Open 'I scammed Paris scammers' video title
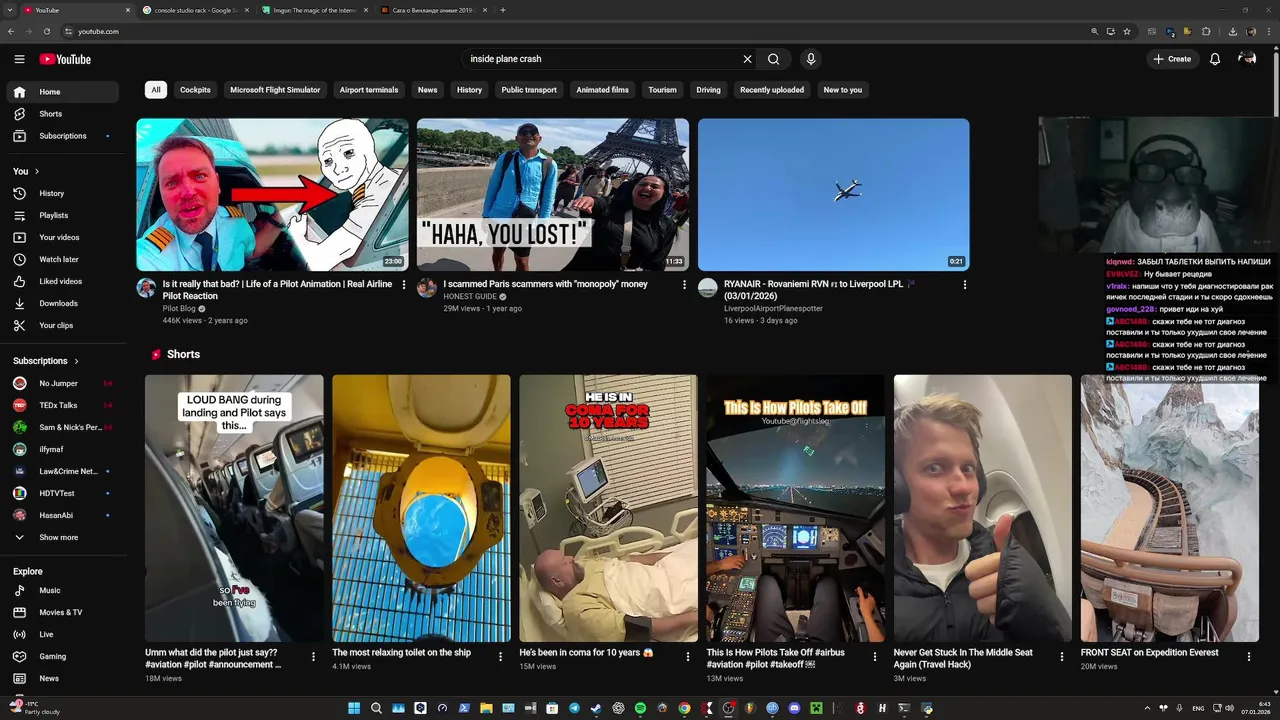The width and height of the screenshot is (1280, 720). click(546, 284)
